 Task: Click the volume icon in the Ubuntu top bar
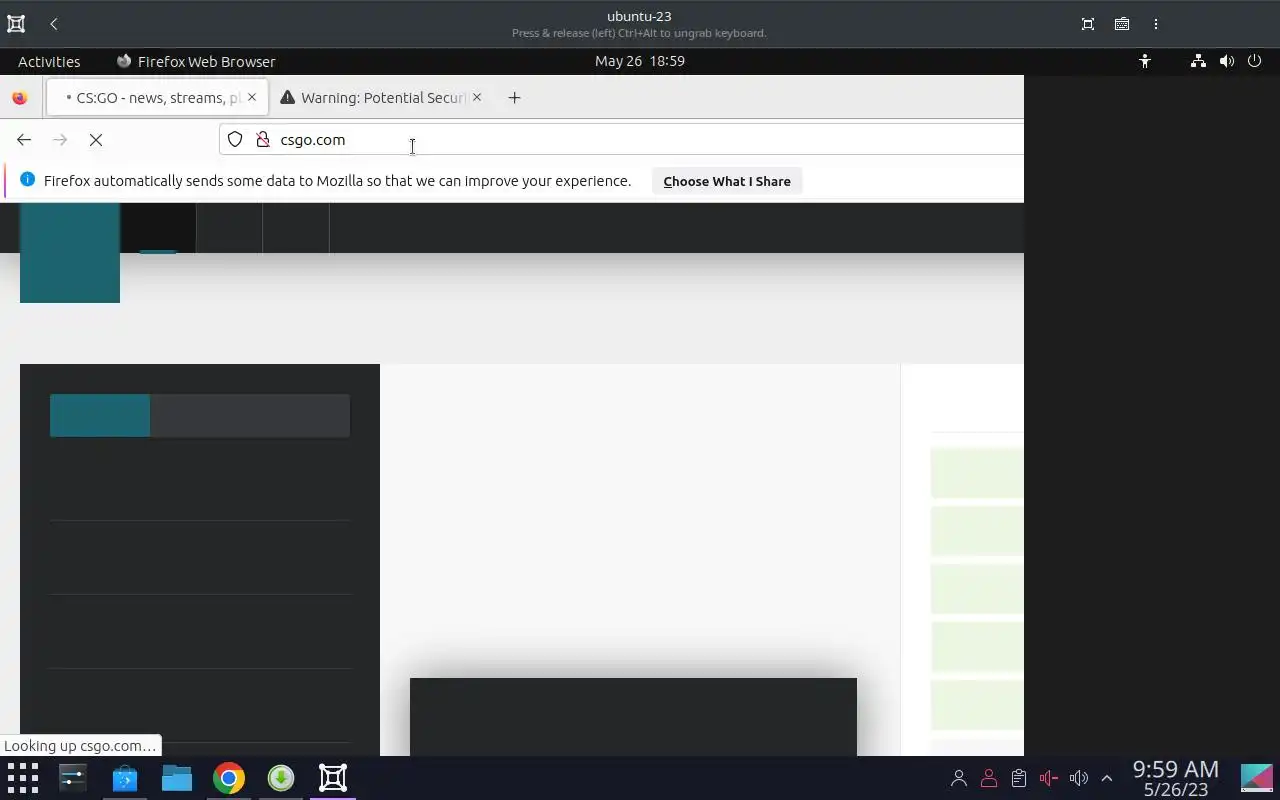[x=1227, y=61]
